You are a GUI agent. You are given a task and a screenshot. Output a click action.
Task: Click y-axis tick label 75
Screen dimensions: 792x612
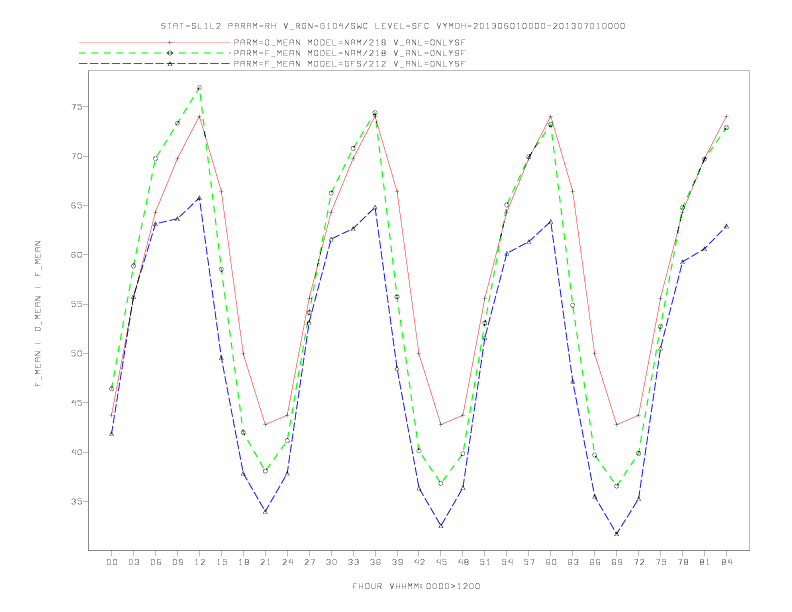(77, 107)
